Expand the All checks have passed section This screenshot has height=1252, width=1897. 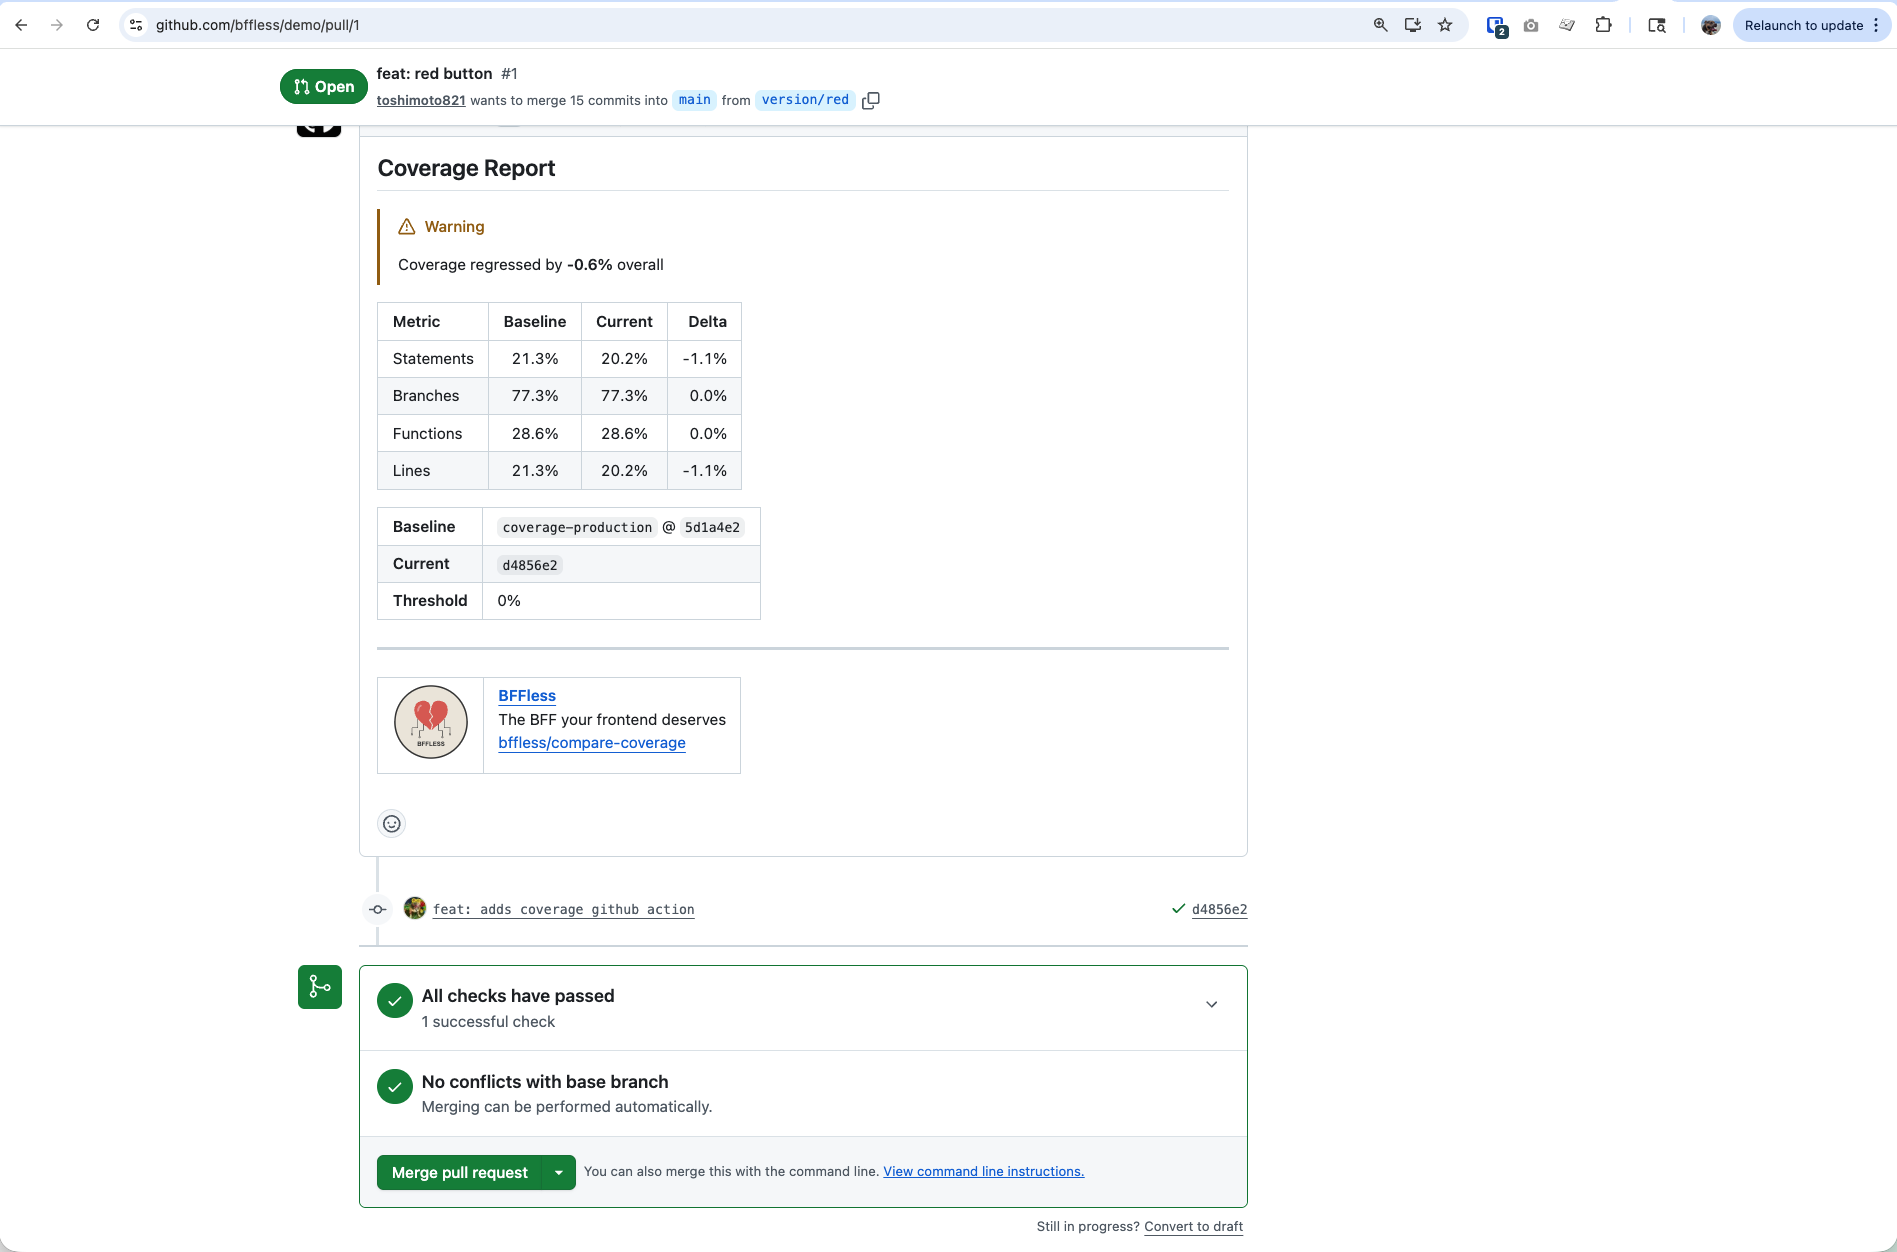[1211, 1005]
